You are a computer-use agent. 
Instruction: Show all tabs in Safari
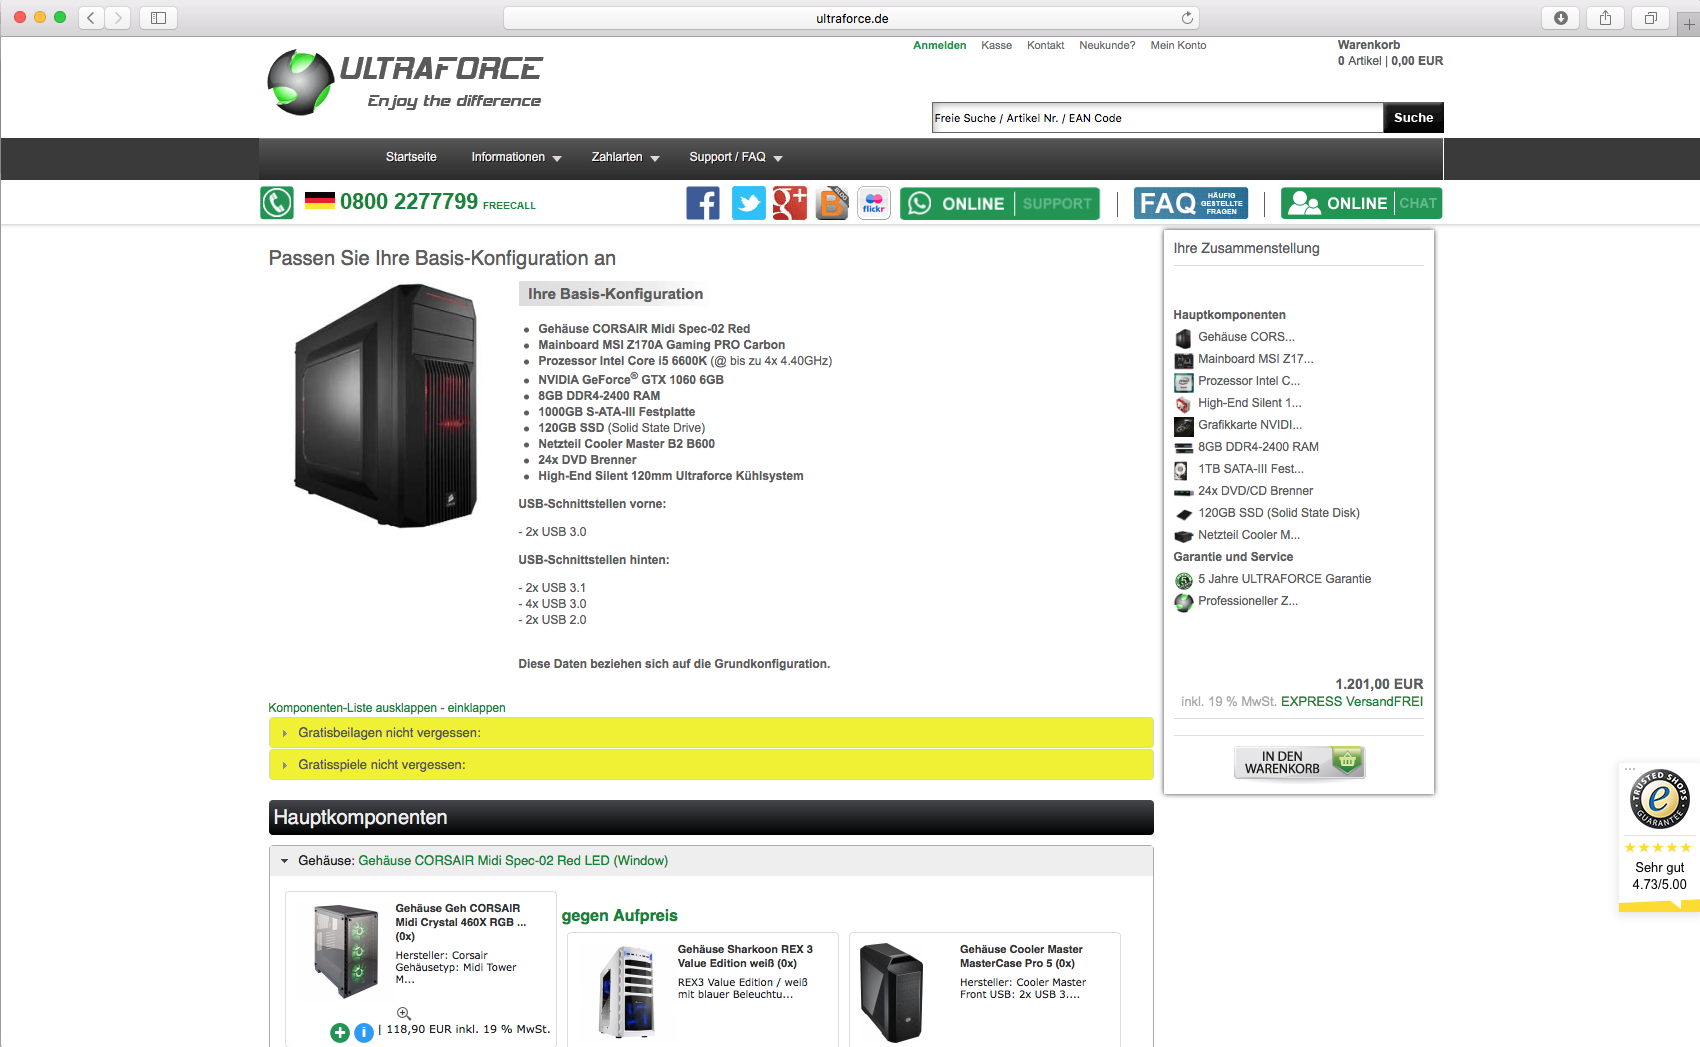1650,18
